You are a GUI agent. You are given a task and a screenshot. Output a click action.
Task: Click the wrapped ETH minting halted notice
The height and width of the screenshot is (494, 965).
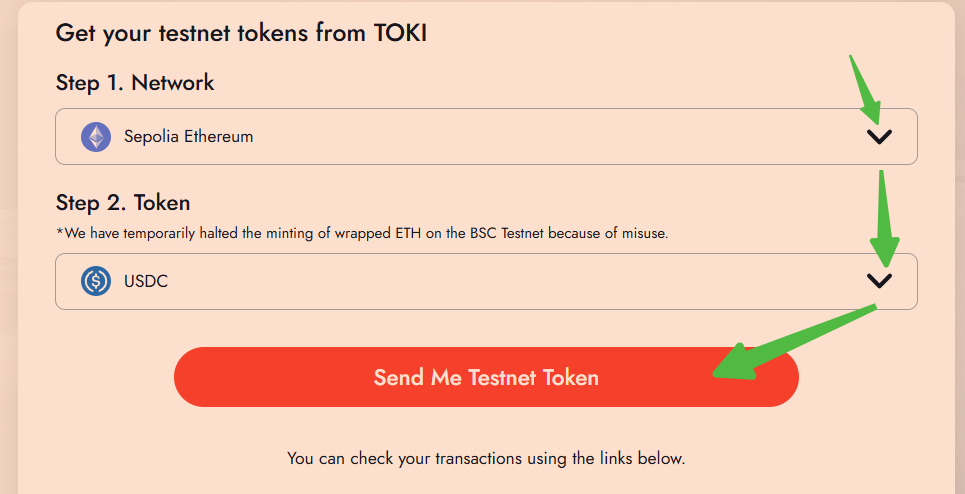click(362, 234)
